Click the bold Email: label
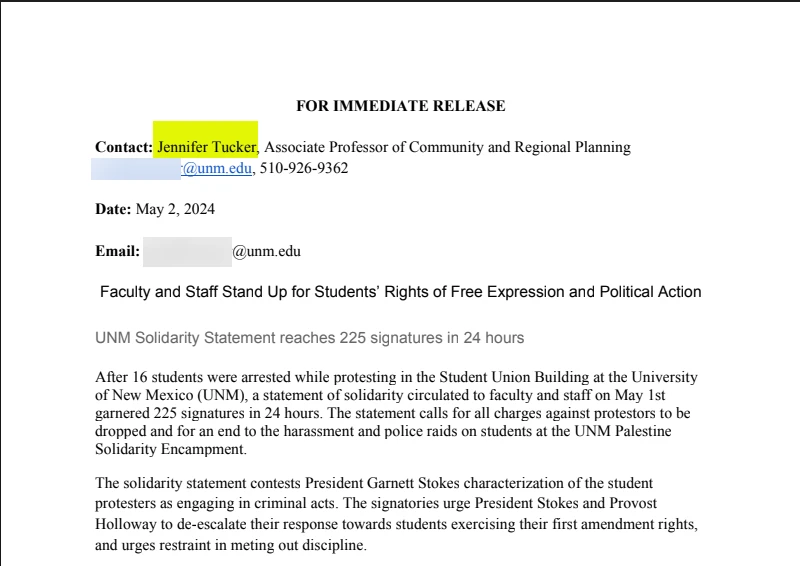This screenshot has width=800, height=566. coord(117,251)
